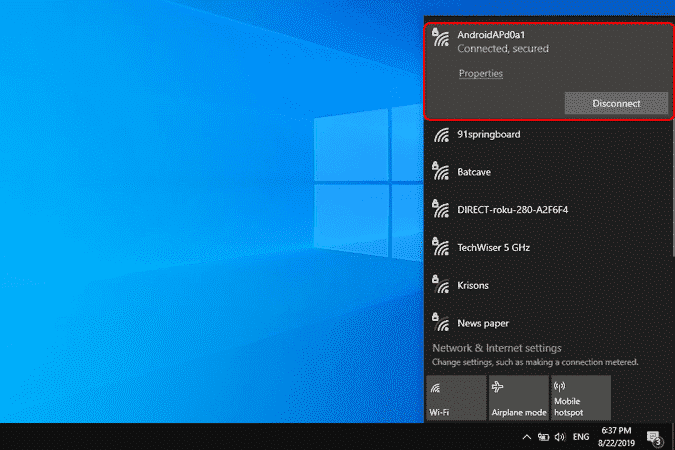Click the network icon in system tray
The width and height of the screenshot is (675, 450).
pyautogui.click(x=543, y=437)
